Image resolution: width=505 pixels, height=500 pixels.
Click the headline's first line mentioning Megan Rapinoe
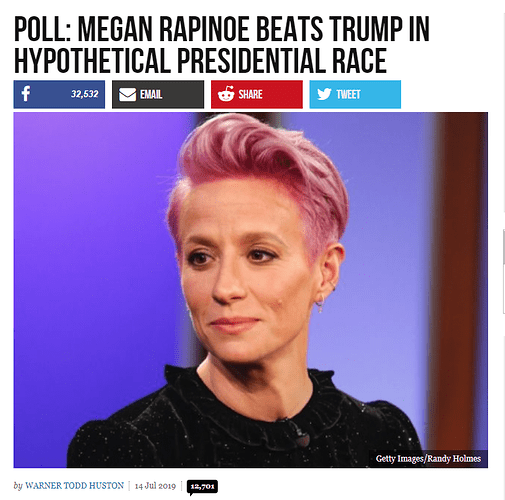click(x=222, y=29)
